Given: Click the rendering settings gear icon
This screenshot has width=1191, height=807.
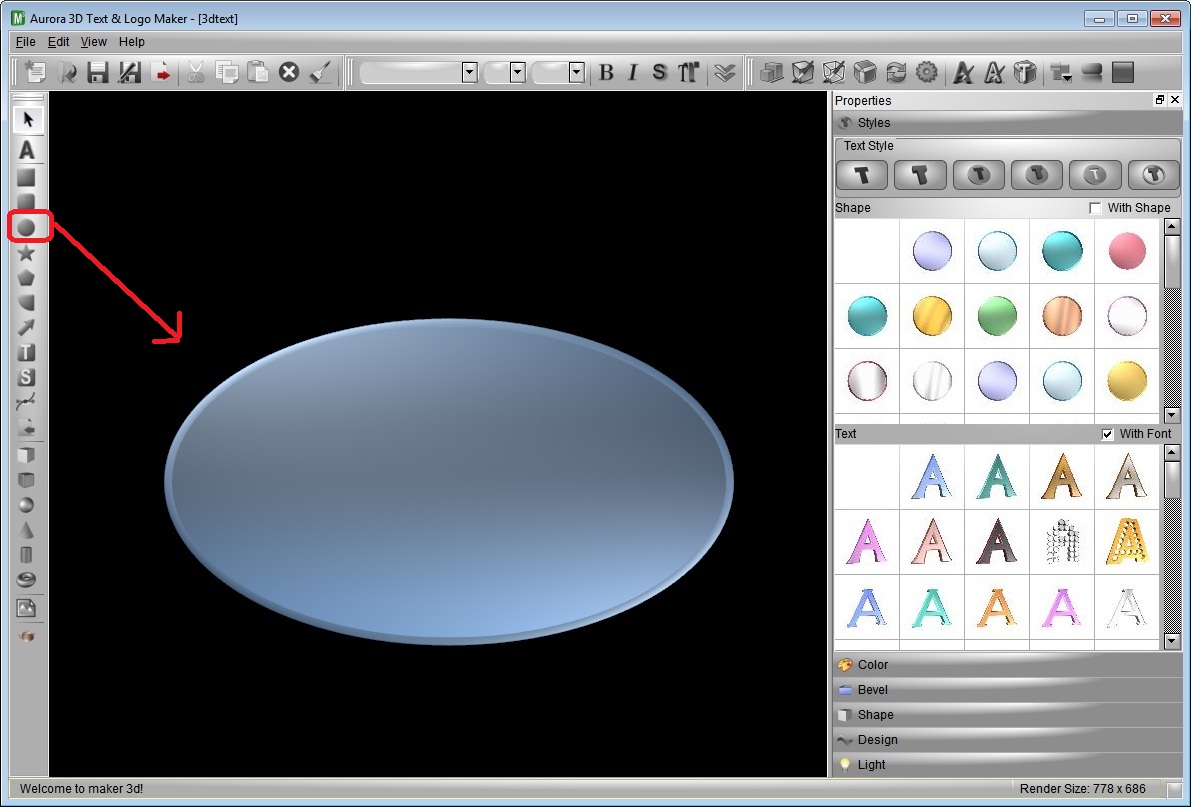Looking at the screenshot, I should pyautogui.click(x=927, y=72).
